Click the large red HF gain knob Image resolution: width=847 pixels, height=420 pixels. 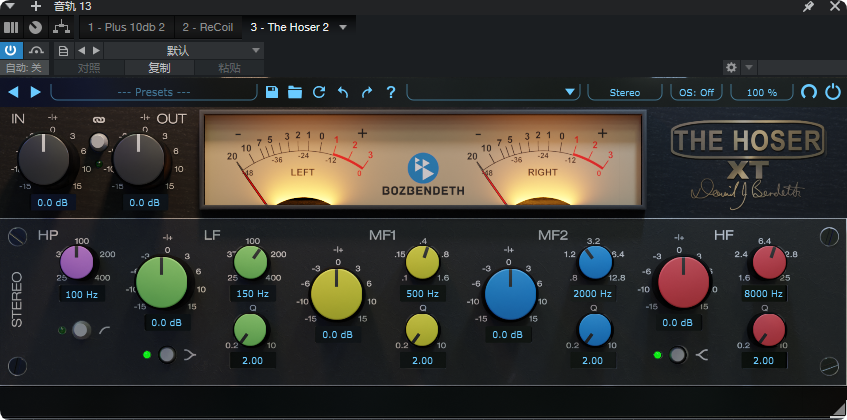[x=683, y=282]
